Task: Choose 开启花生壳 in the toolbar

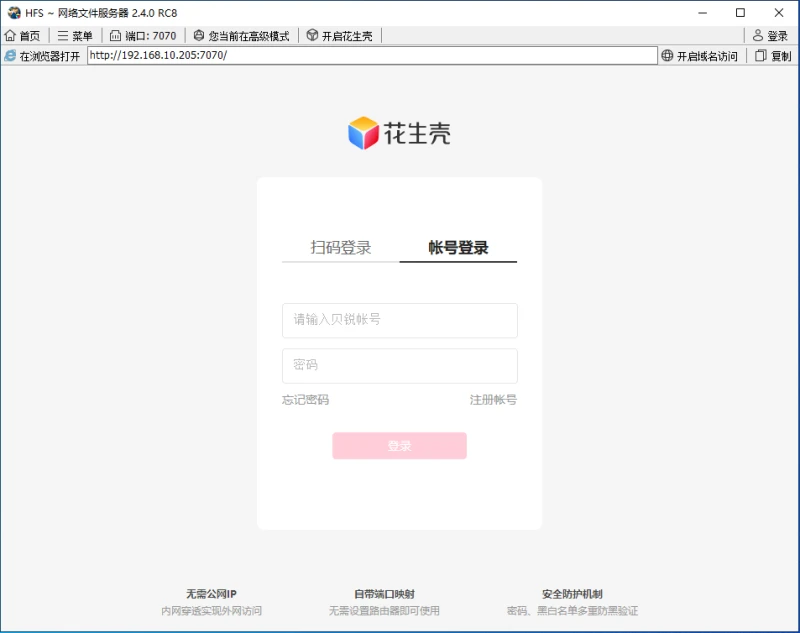Action: pos(339,36)
